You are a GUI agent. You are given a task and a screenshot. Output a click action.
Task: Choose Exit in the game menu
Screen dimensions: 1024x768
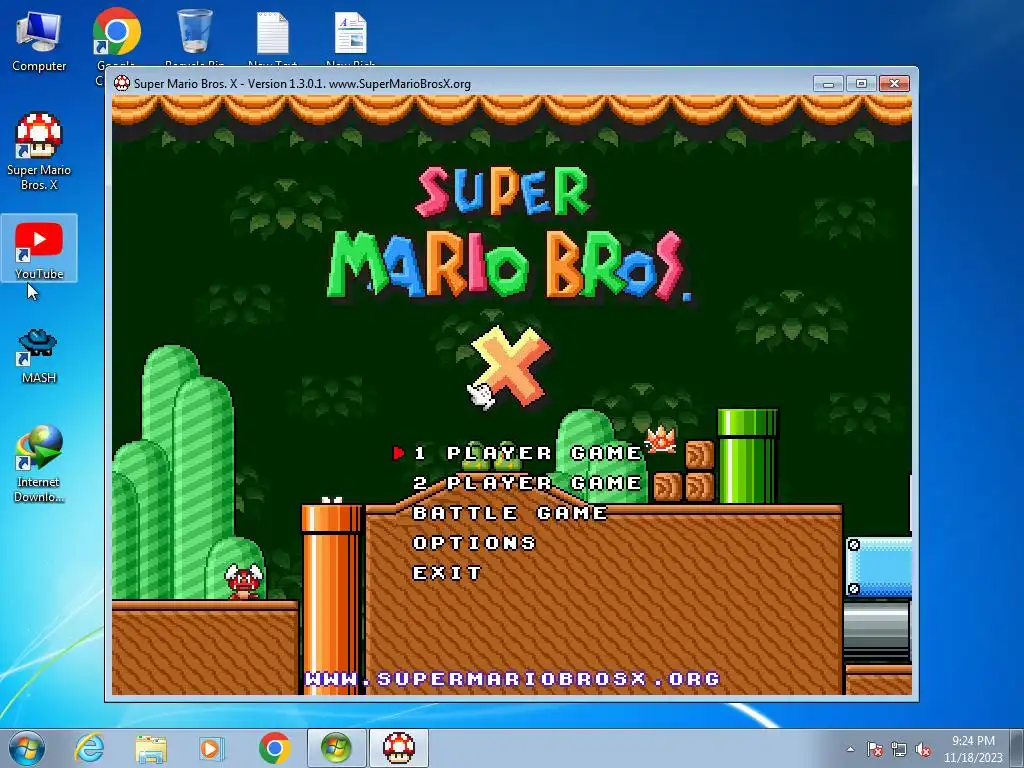[x=447, y=573]
